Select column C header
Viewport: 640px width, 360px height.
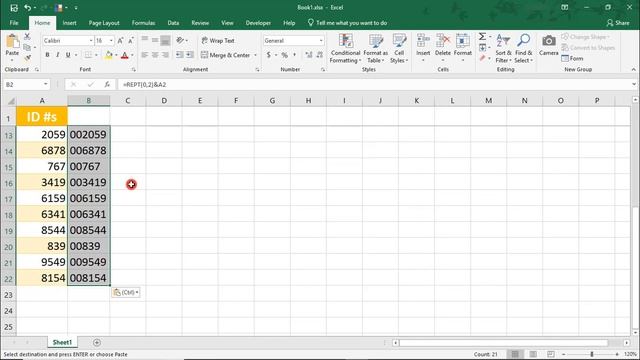pos(128,101)
